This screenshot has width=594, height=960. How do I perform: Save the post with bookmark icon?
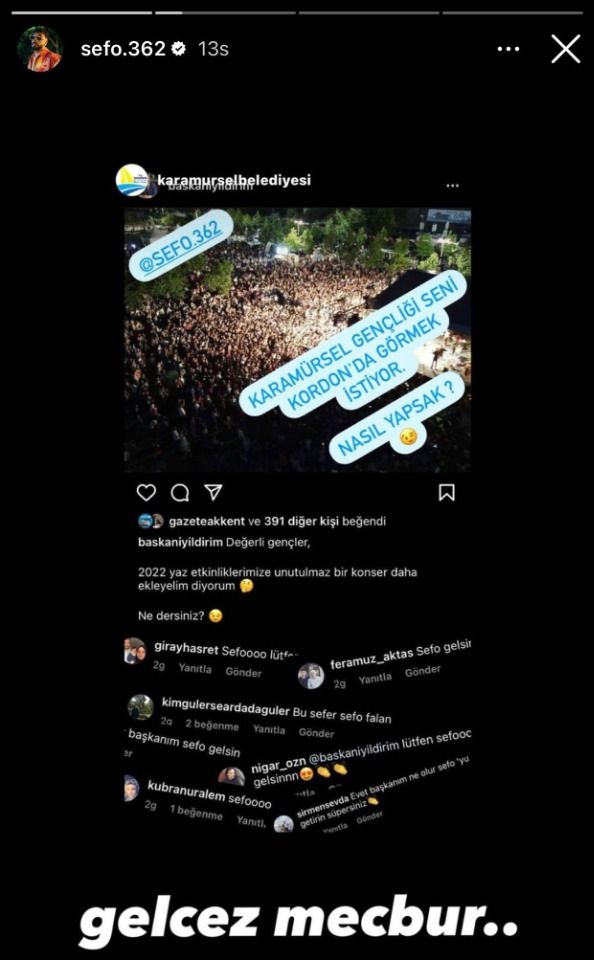coord(446,492)
